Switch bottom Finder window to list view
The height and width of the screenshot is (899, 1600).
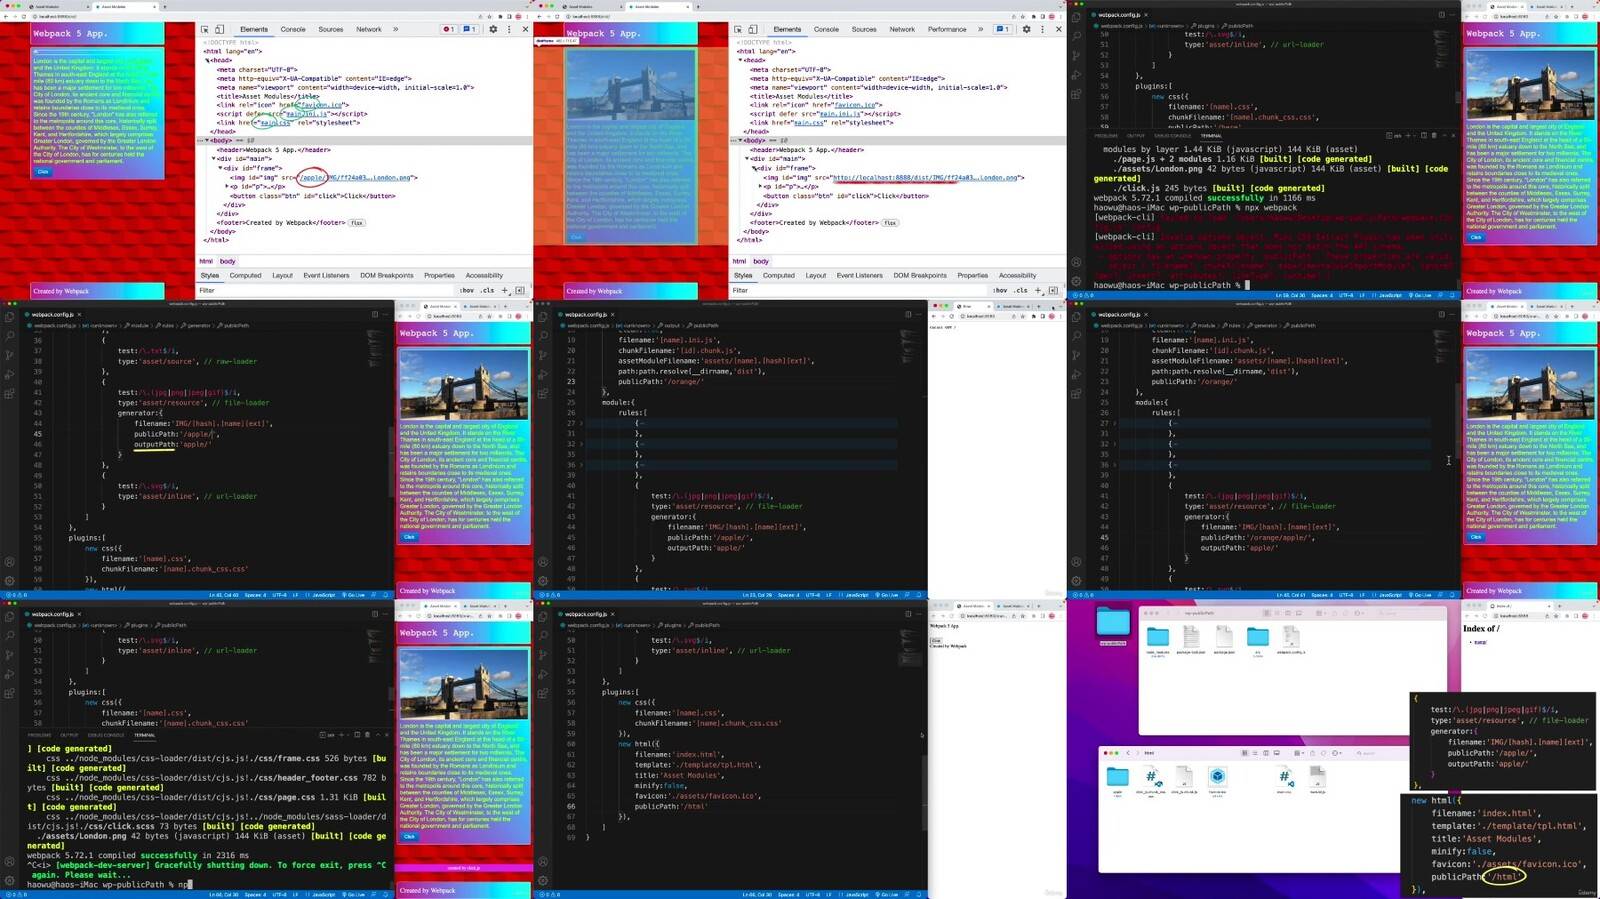click(x=1254, y=753)
